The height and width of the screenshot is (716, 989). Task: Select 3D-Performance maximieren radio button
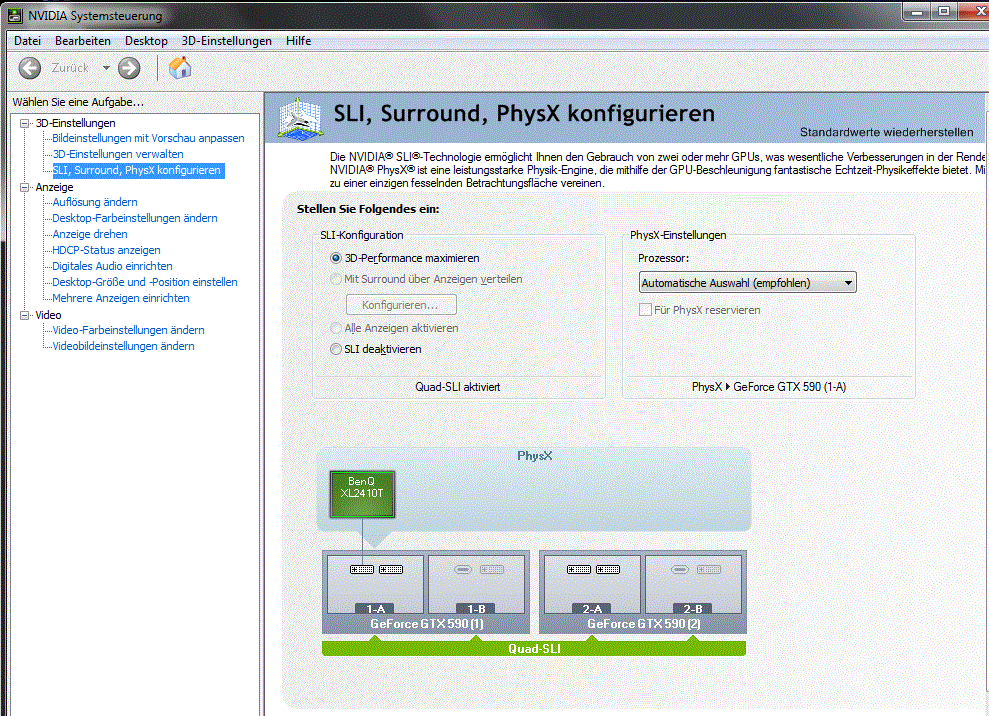pyautogui.click(x=336, y=258)
